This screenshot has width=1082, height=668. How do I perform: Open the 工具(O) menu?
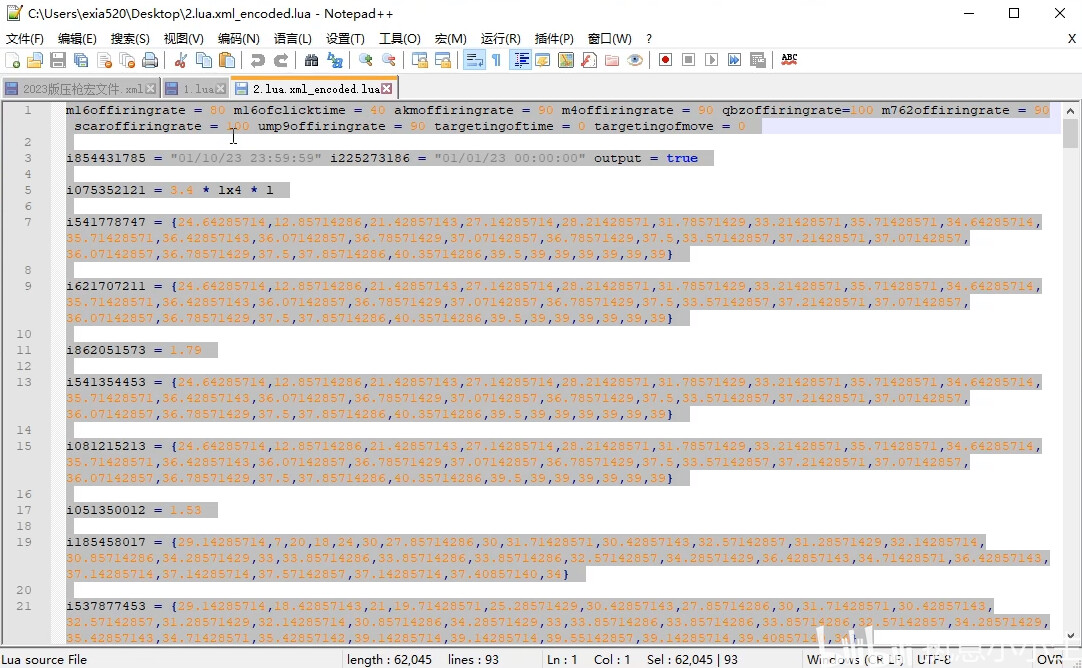pyautogui.click(x=400, y=39)
